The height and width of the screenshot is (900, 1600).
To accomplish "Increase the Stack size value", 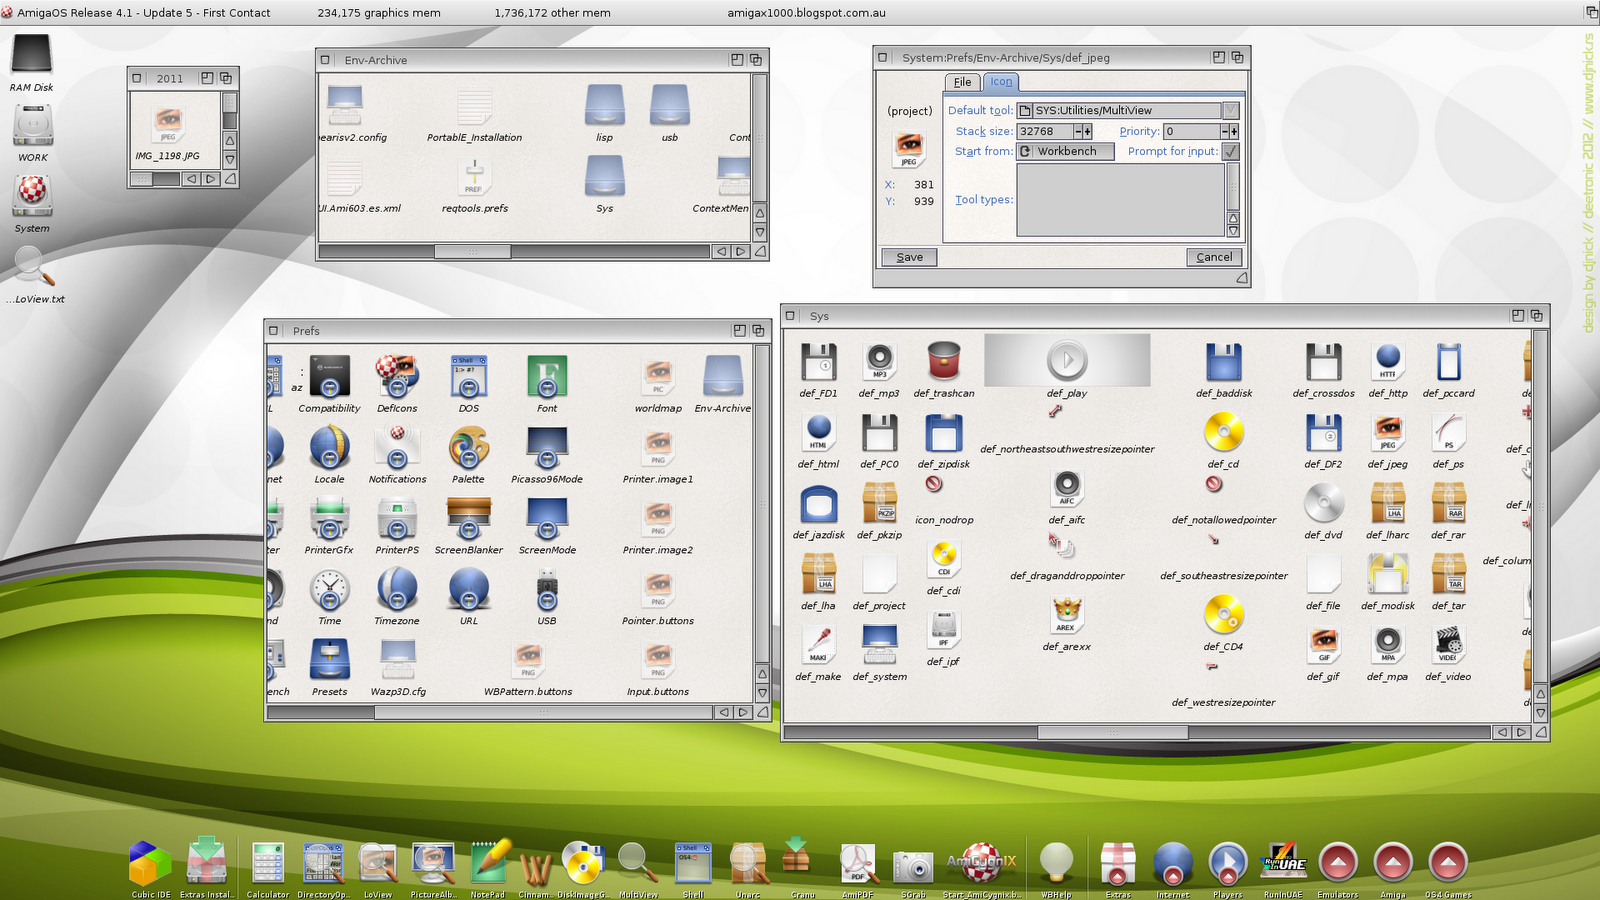I will pos(1088,132).
